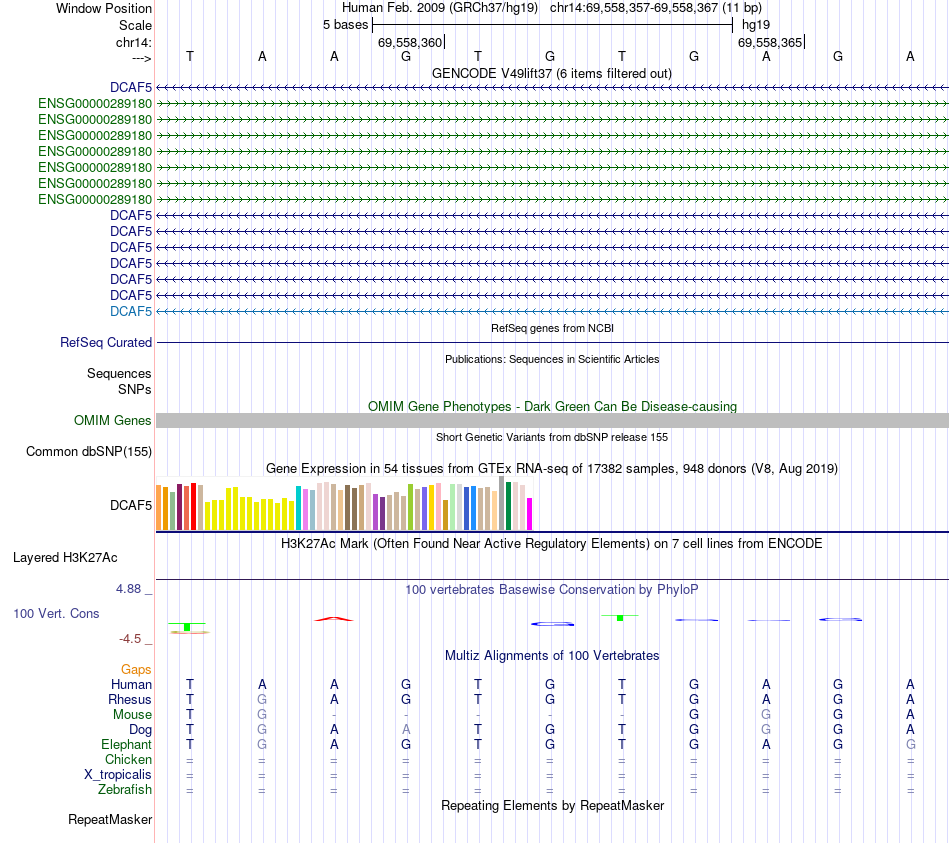The height and width of the screenshot is (843, 950).
Task: Open Publications: Sequences in Scientific Articles title
Action: coord(552,359)
